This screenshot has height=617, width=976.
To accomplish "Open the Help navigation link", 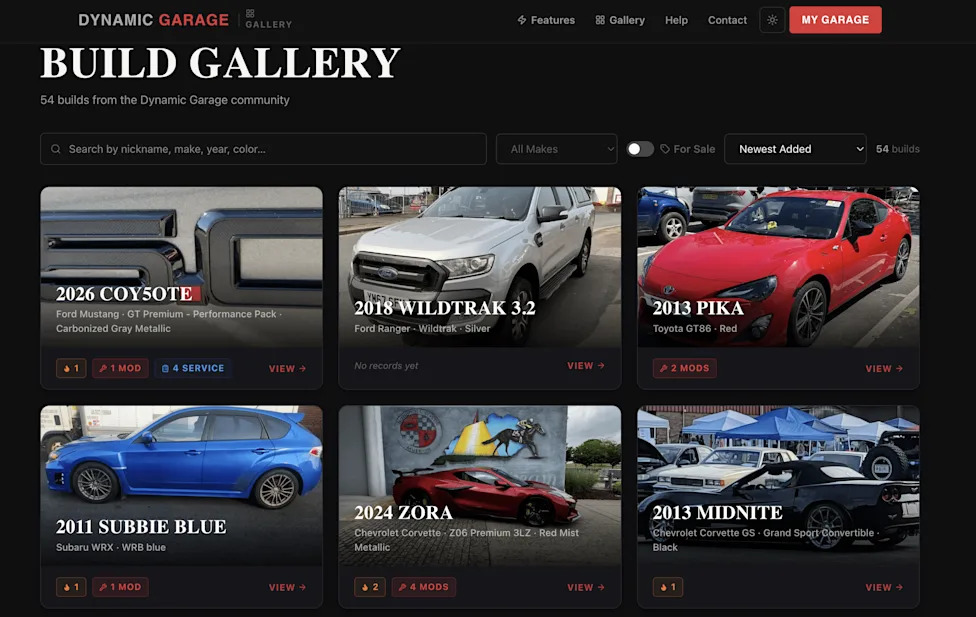I will [676, 20].
